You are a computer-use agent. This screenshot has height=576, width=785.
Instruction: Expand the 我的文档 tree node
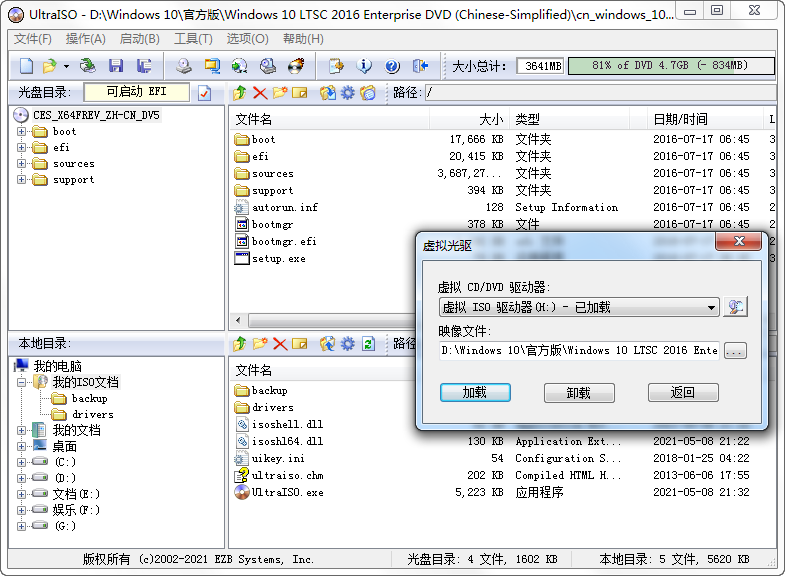coord(21,430)
